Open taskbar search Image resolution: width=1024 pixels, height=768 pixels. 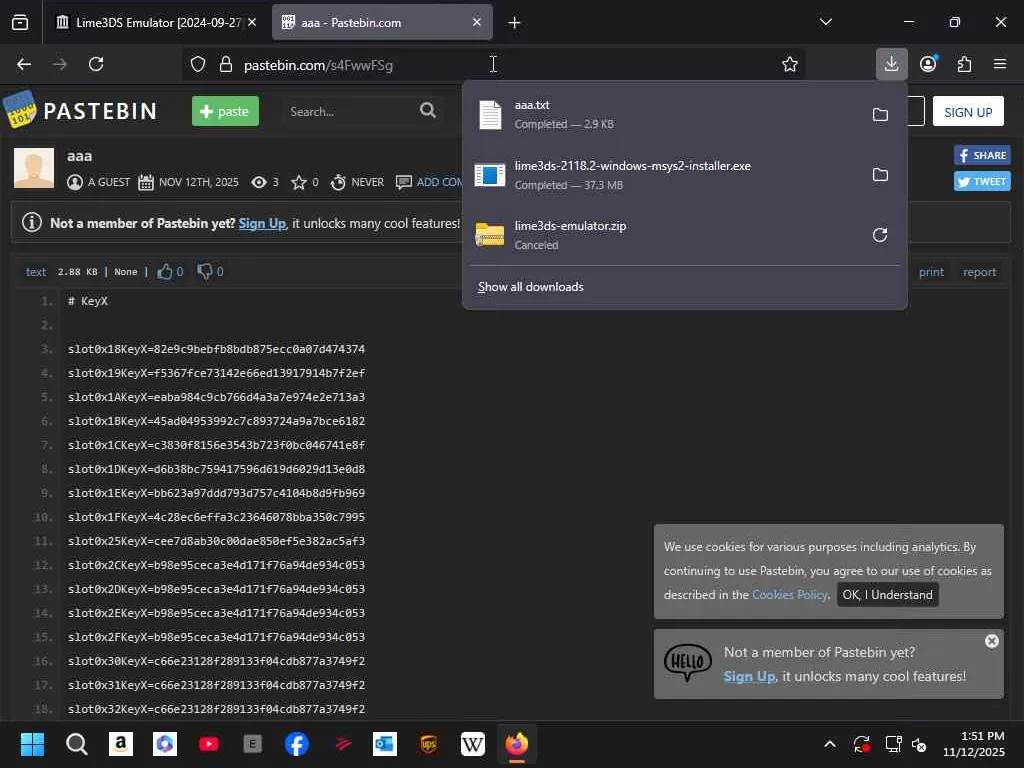[x=76, y=744]
